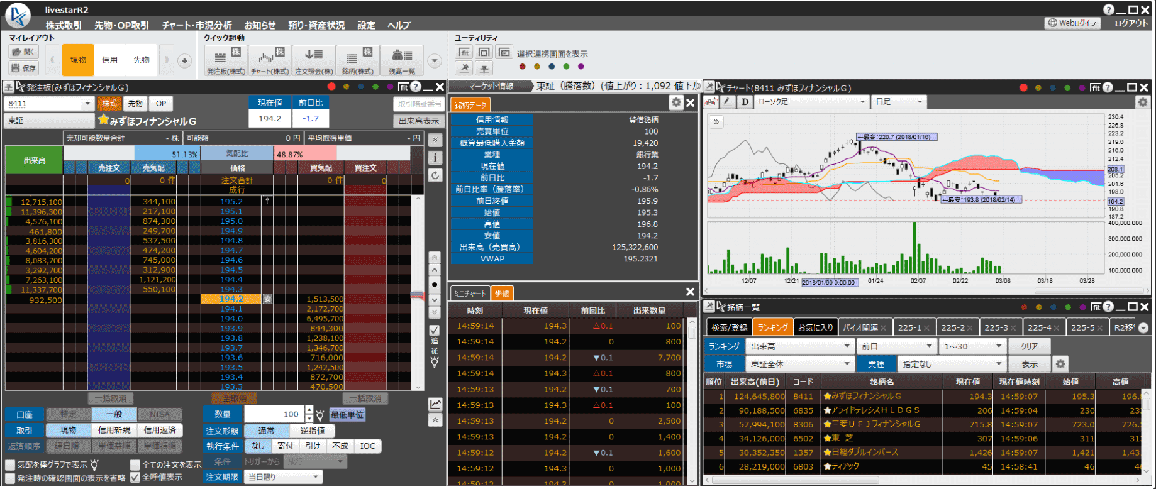Click the highlighted 194.2 price row in order board
The image size is (1156, 489).
click(x=231, y=299)
